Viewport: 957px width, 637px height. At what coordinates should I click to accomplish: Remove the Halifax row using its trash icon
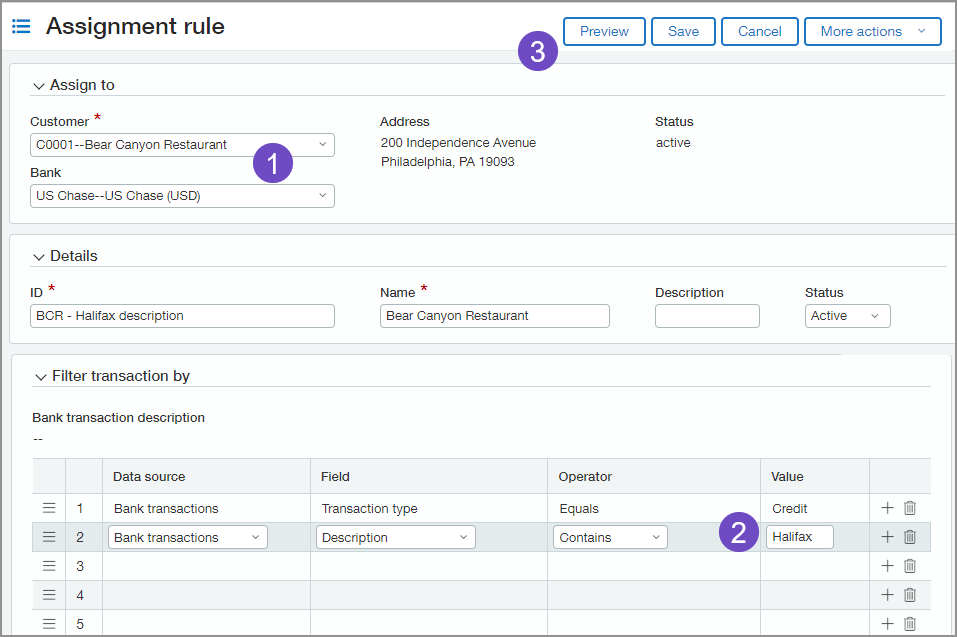[x=909, y=536]
